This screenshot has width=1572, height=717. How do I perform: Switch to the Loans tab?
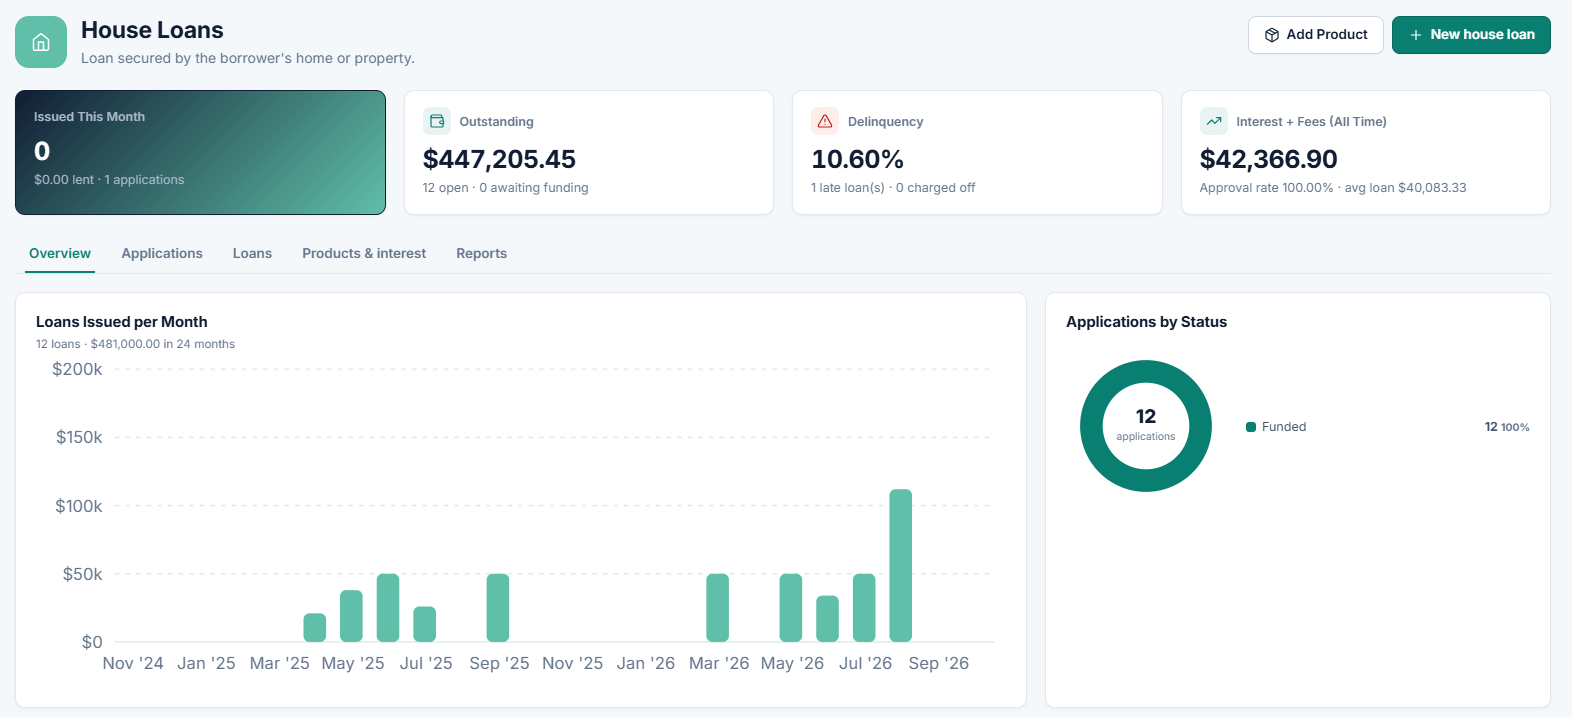252,254
